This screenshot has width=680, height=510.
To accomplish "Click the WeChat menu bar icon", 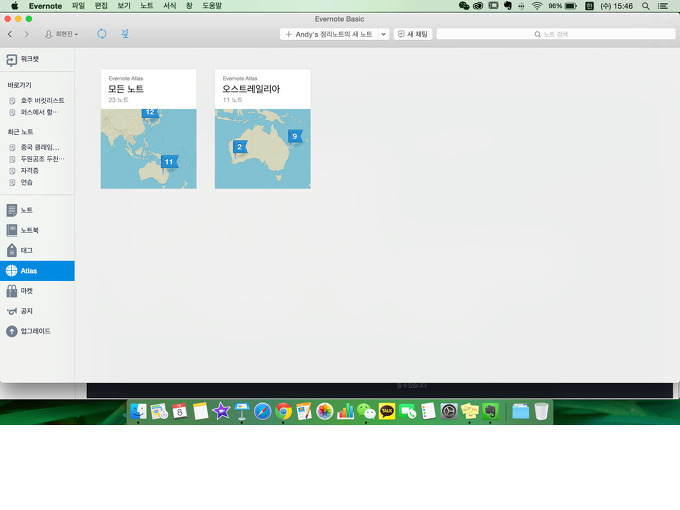I will pos(464,6).
